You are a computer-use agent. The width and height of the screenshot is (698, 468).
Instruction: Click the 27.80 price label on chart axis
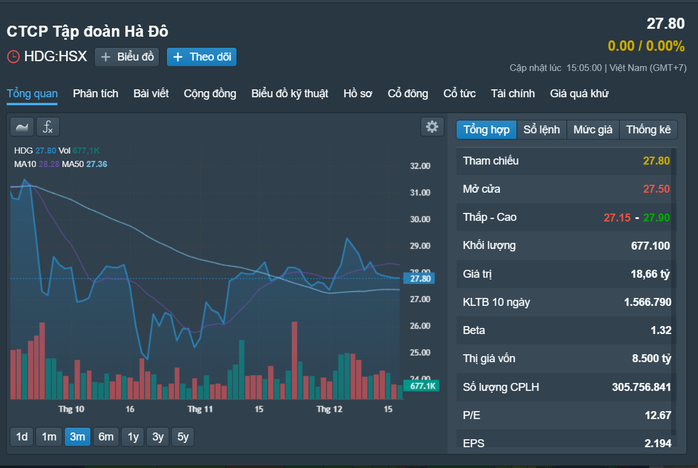(419, 279)
